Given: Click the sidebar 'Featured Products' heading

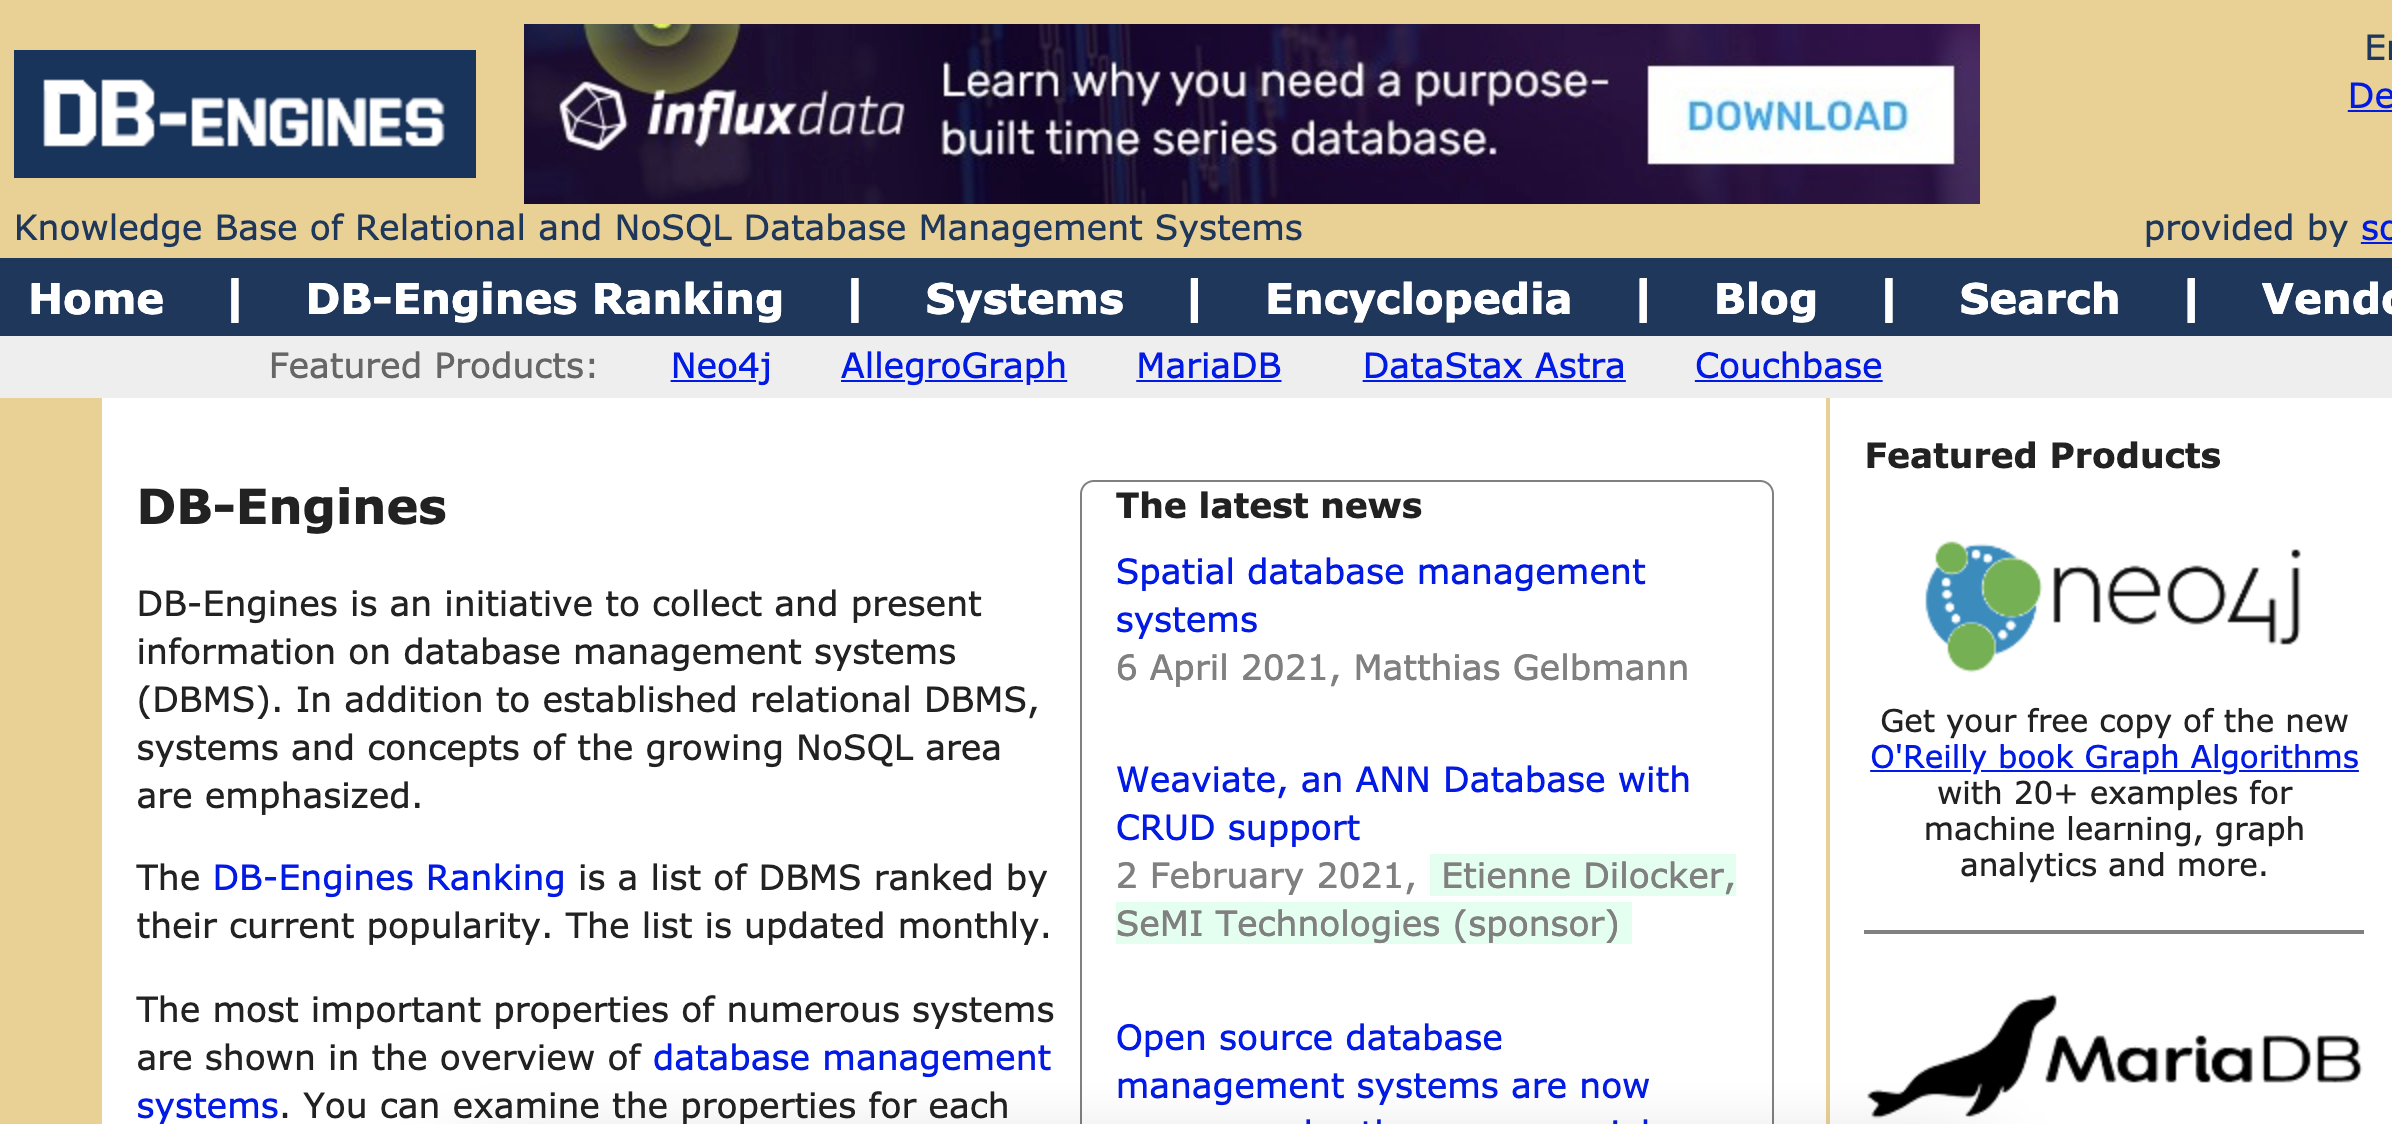Looking at the screenshot, I should coord(2043,456).
